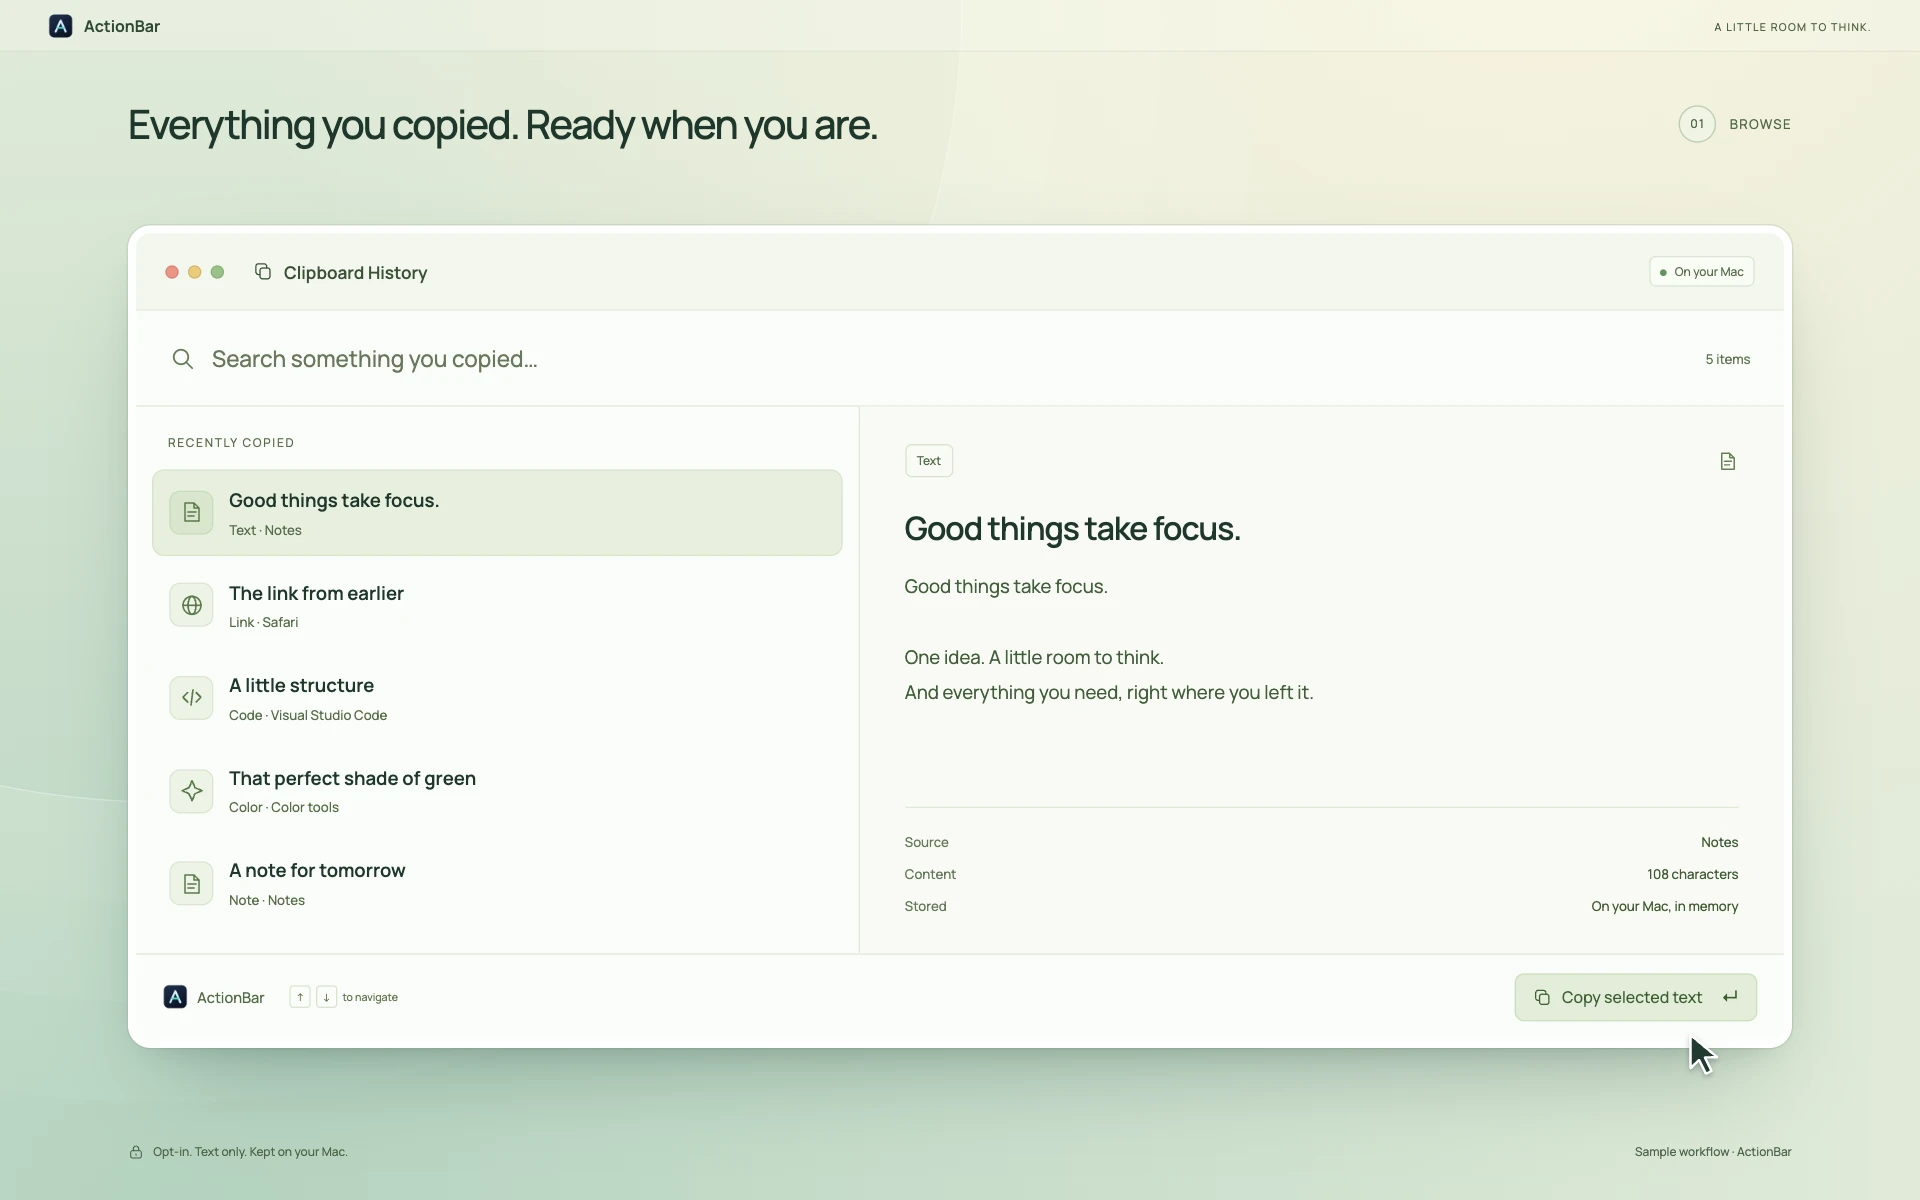Image resolution: width=1920 pixels, height=1200 pixels.
Task: Click the document icon in preview pane corner
Action: point(1727,461)
